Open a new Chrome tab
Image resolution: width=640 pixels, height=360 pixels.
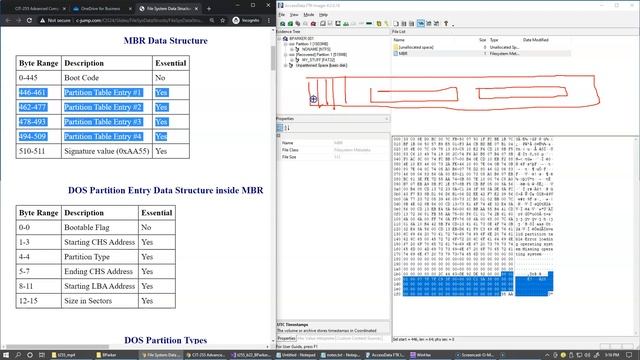(x=209, y=8)
